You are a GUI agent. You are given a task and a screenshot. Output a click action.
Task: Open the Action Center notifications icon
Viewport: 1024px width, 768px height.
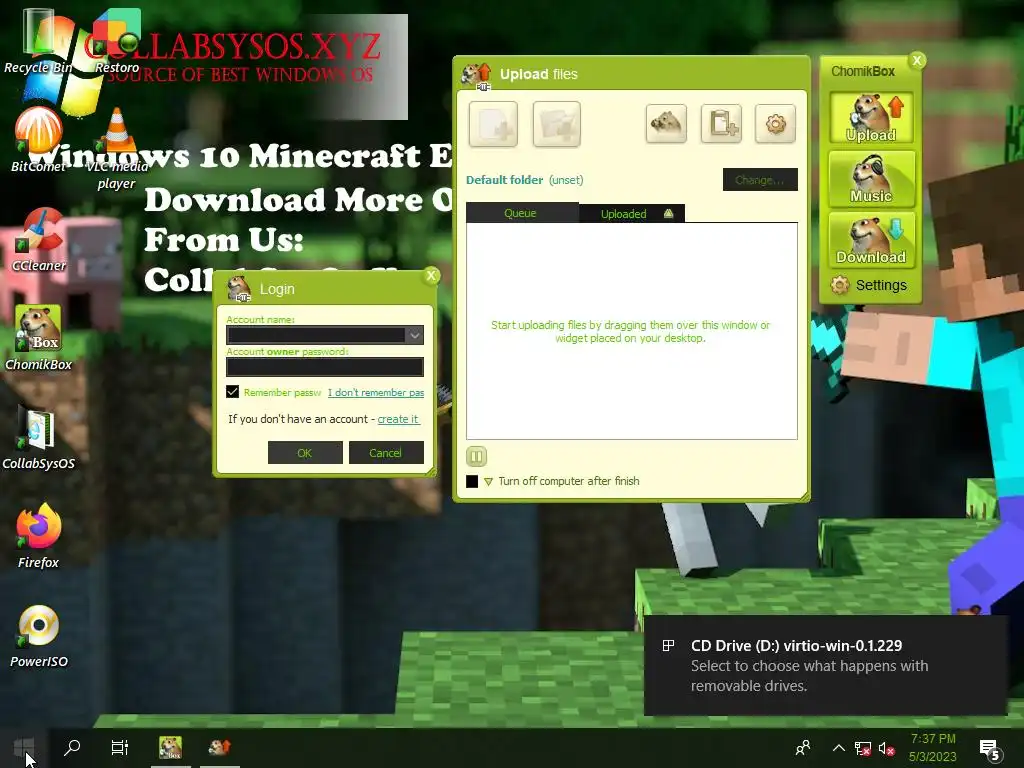(990, 750)
